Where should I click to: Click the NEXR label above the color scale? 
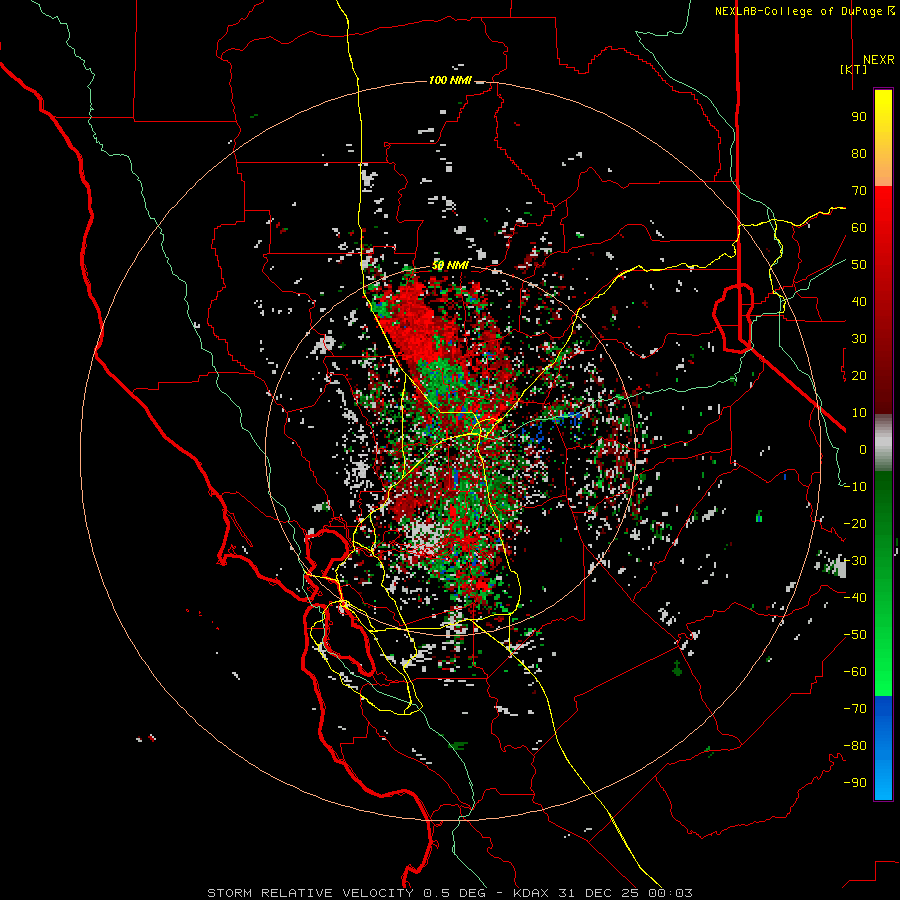point(878,60)
